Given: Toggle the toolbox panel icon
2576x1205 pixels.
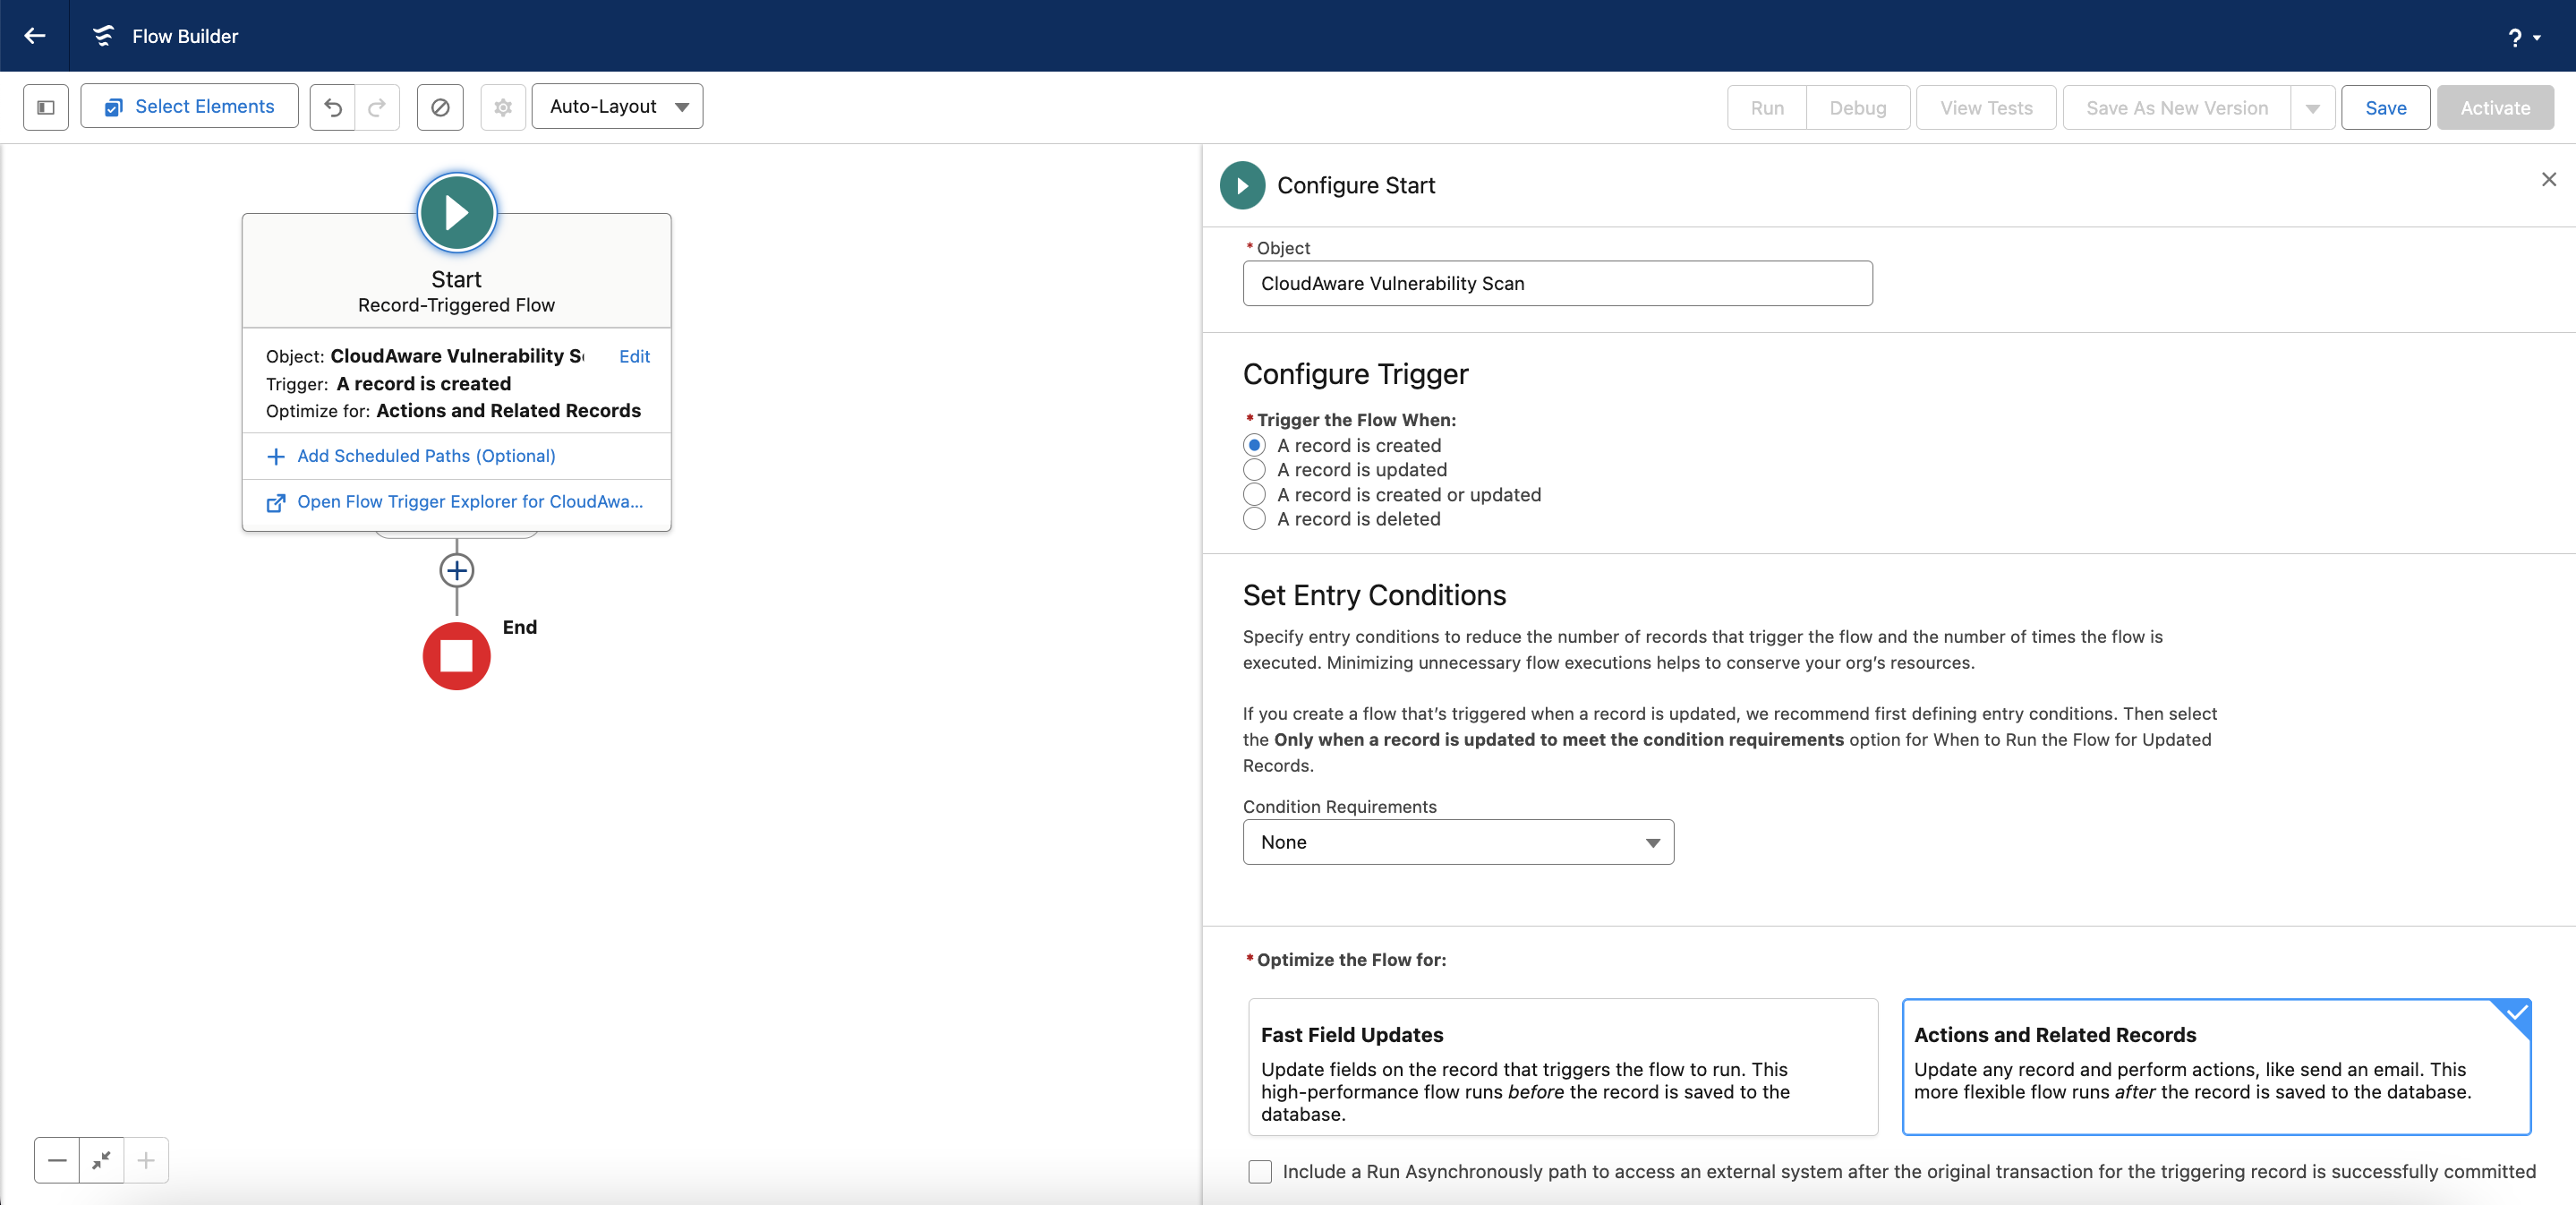Looking at the screenshot, I should pos(45,106).
